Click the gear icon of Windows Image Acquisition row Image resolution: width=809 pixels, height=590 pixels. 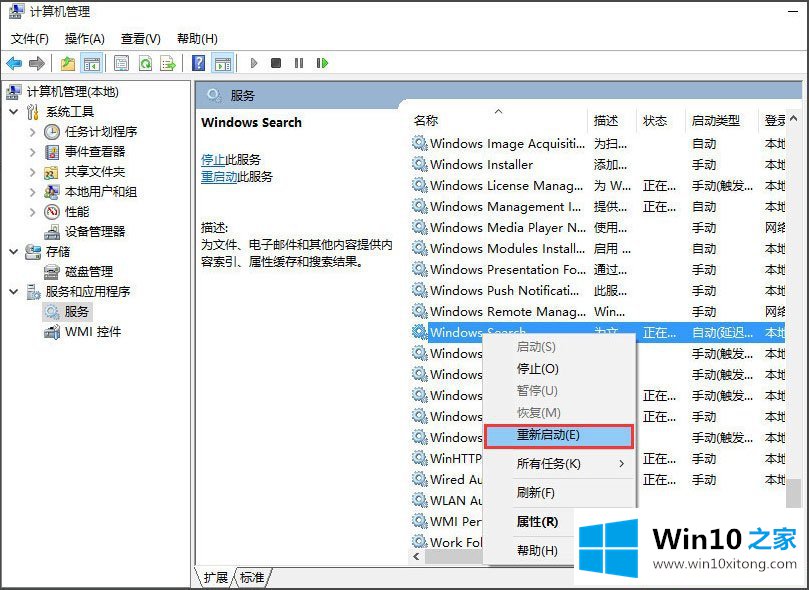(x=419, y=143)
